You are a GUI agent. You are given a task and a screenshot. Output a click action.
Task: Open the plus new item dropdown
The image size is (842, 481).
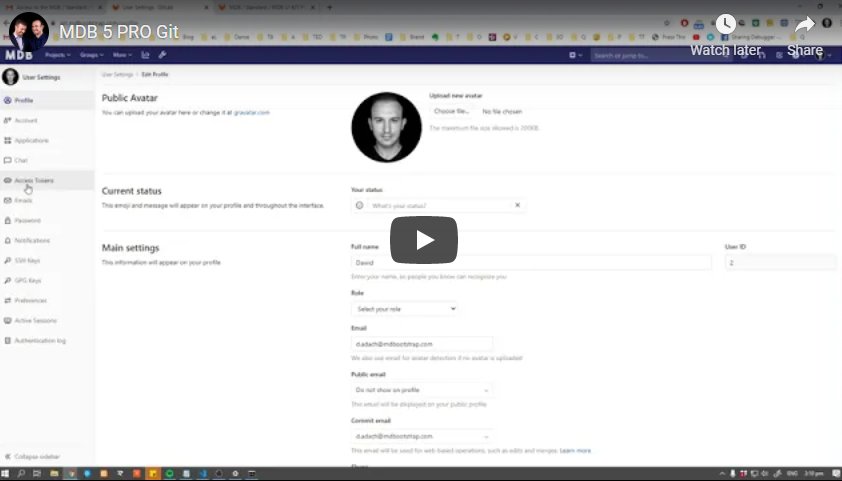[x=575, y=55]
